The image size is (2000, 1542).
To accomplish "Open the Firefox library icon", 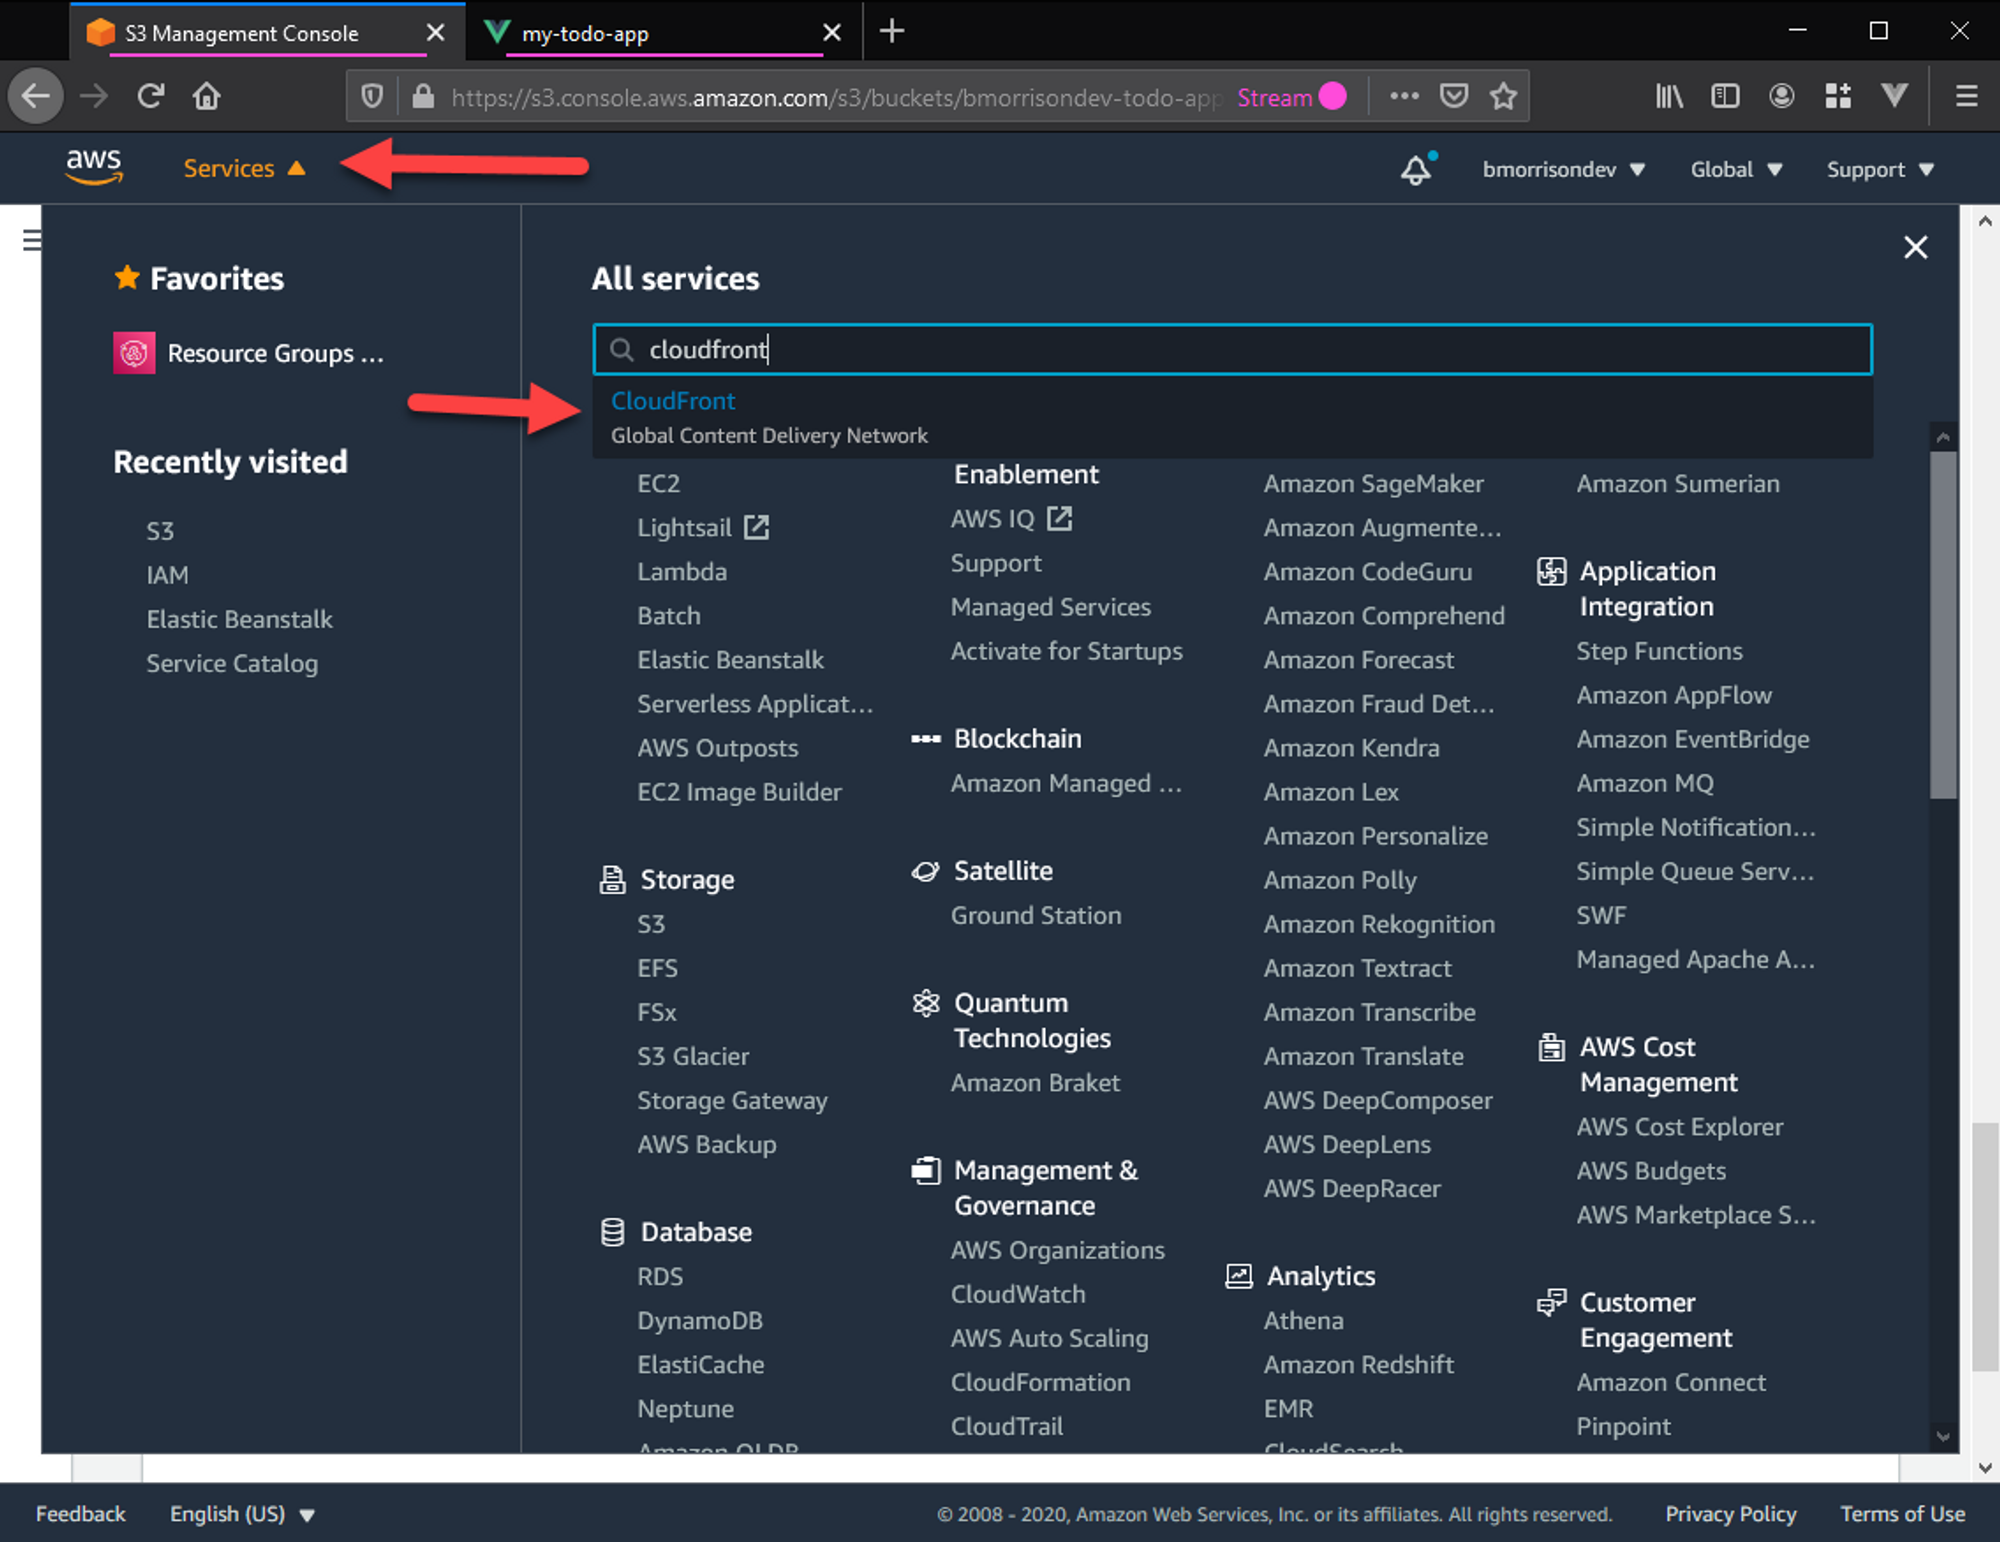I will pyautogui.click(x=1669, y=96).
